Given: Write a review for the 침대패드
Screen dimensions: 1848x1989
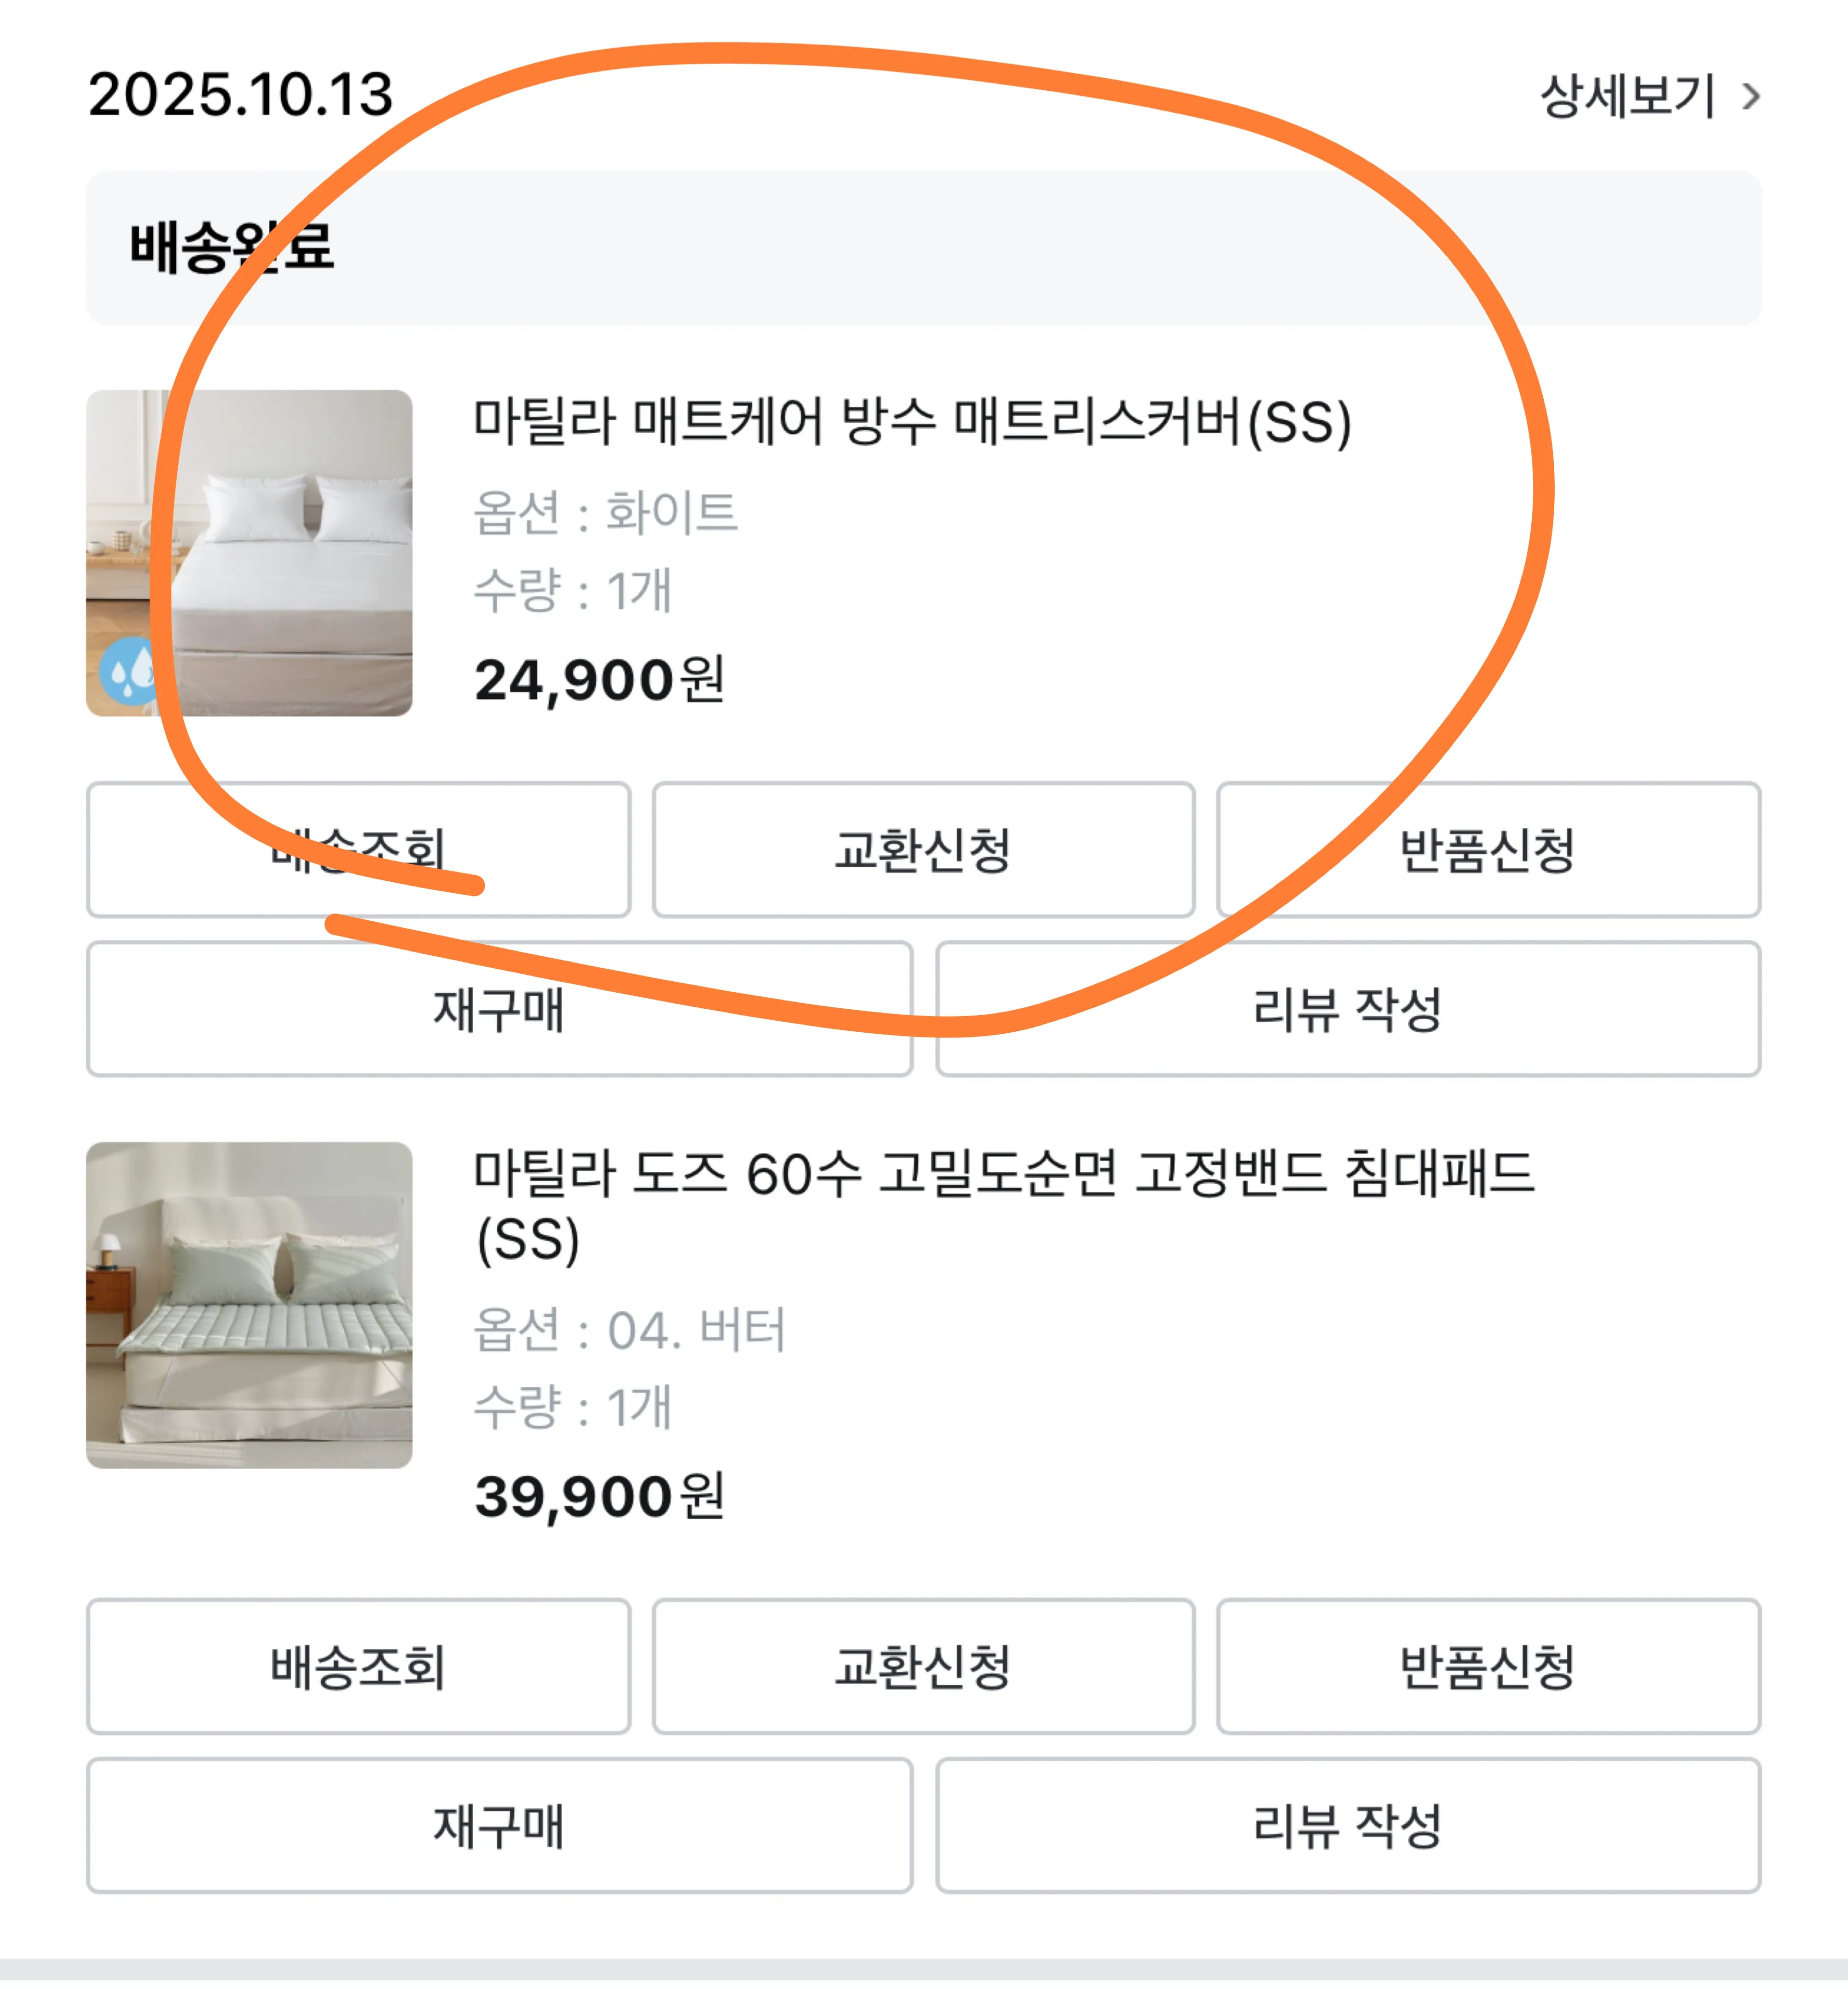Looking at the screenshot, I should pos(1347,1824).
